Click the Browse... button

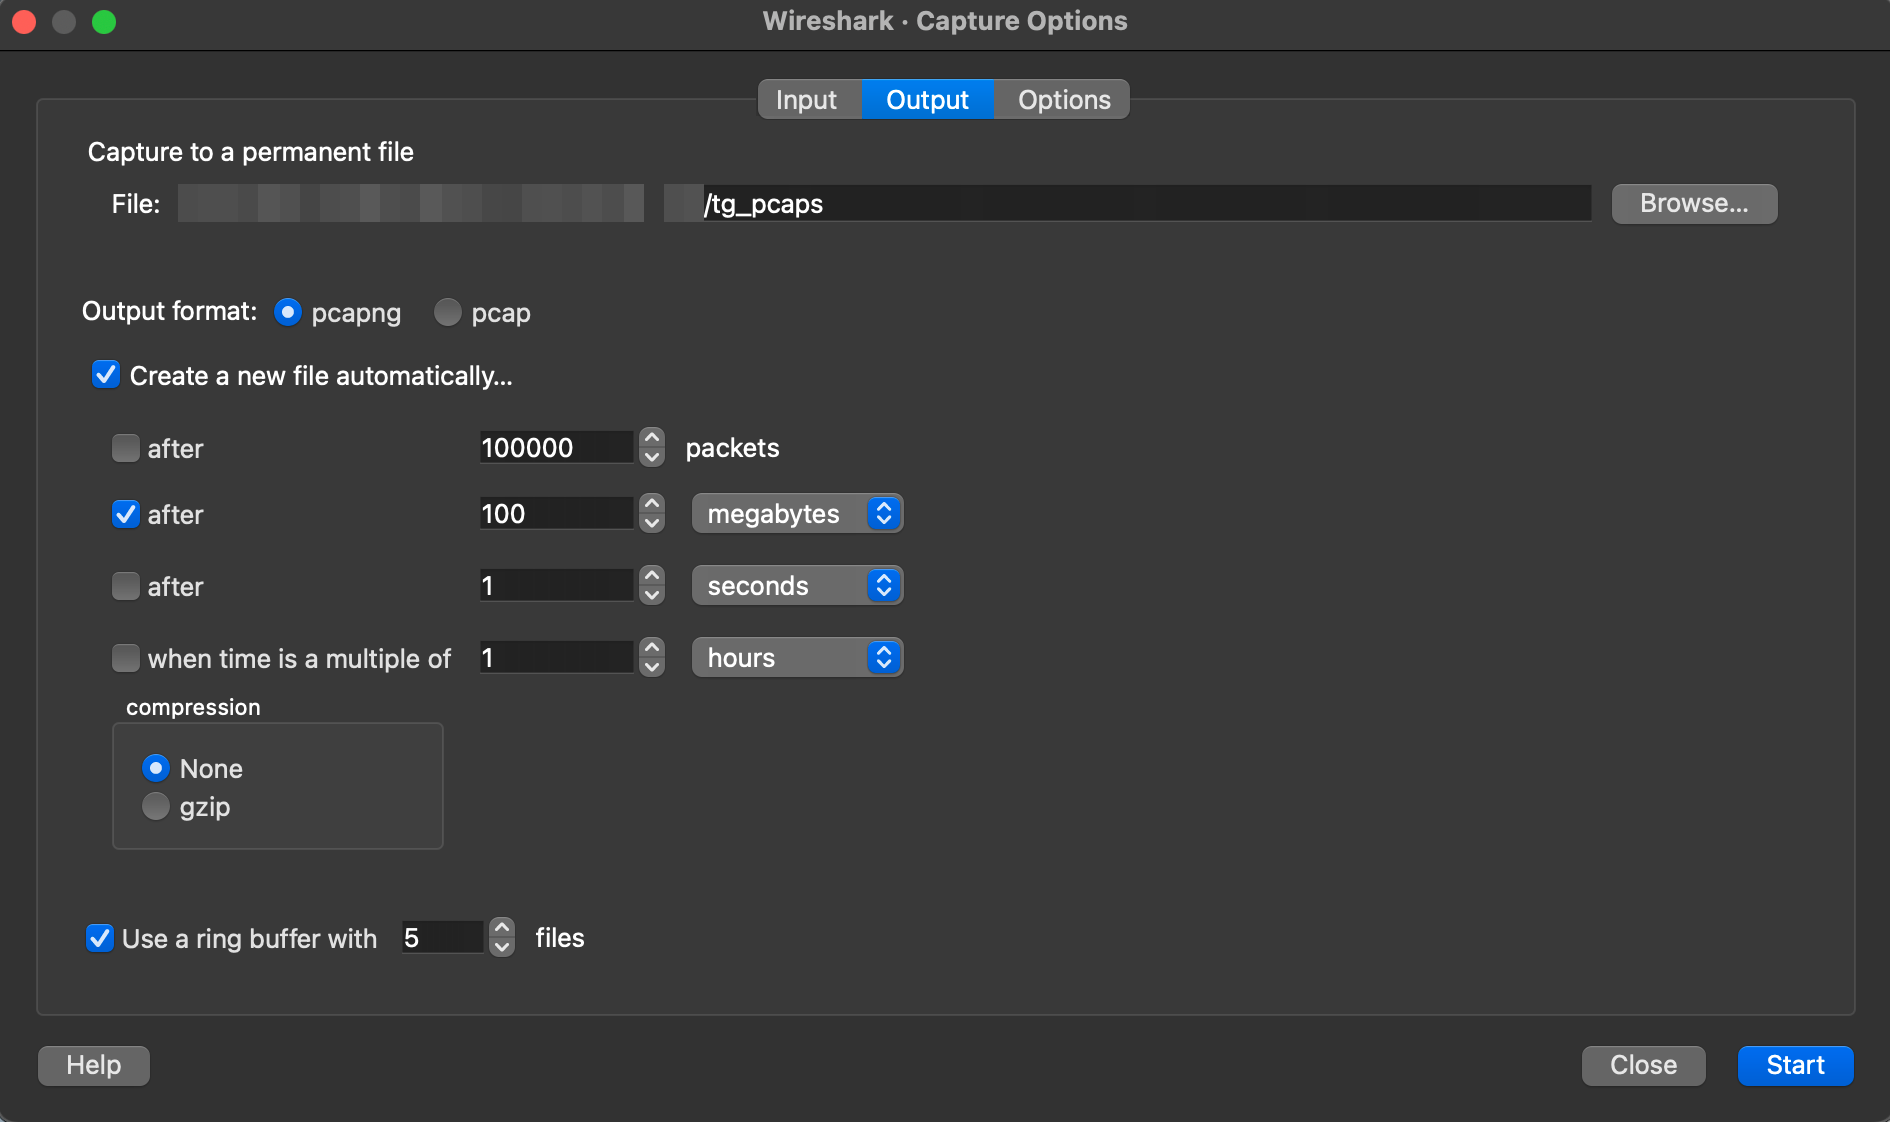click(x=1694, y=204)
